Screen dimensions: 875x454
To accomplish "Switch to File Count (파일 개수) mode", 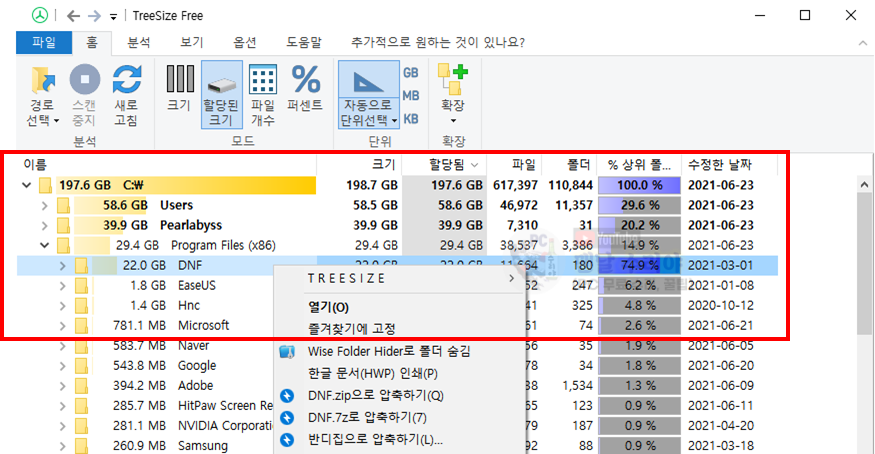I will (263, 95).
